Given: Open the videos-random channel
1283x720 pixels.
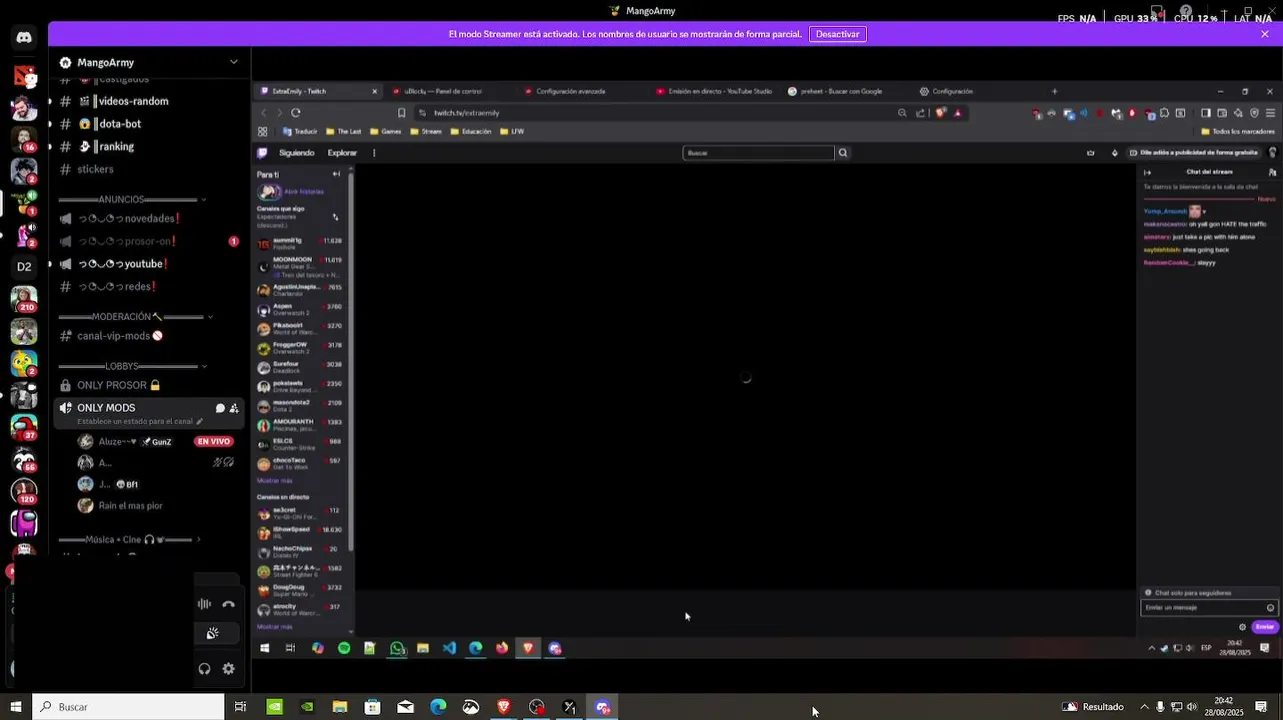Looking at the screenshot, I should 148,101.
